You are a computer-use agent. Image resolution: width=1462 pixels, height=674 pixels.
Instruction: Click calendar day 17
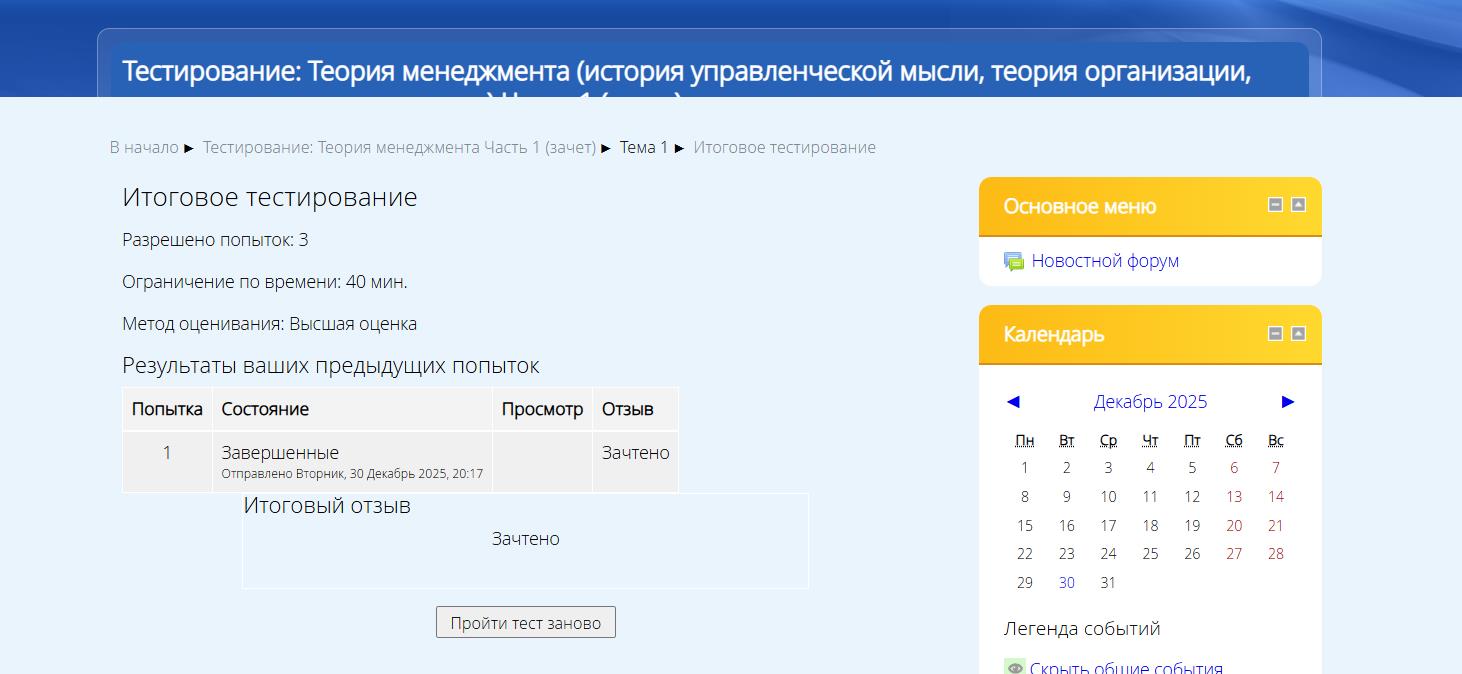point(1108,526)
